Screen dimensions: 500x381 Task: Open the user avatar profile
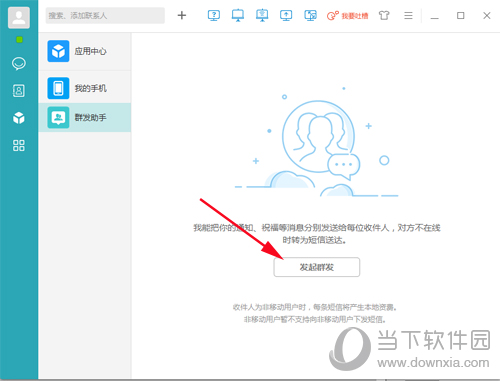click(x=19, y=17)
